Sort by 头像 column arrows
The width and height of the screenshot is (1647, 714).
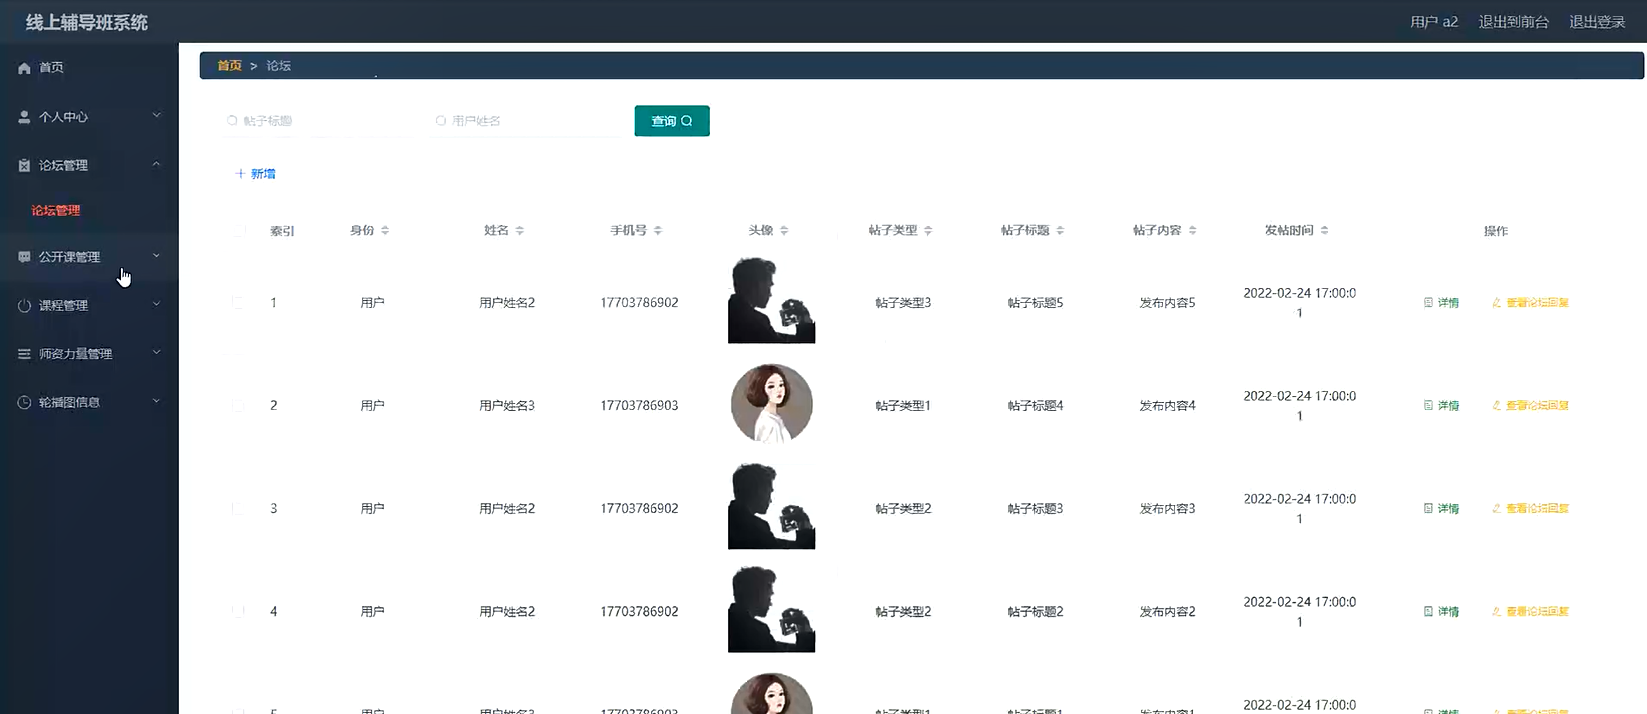point(784,231)
